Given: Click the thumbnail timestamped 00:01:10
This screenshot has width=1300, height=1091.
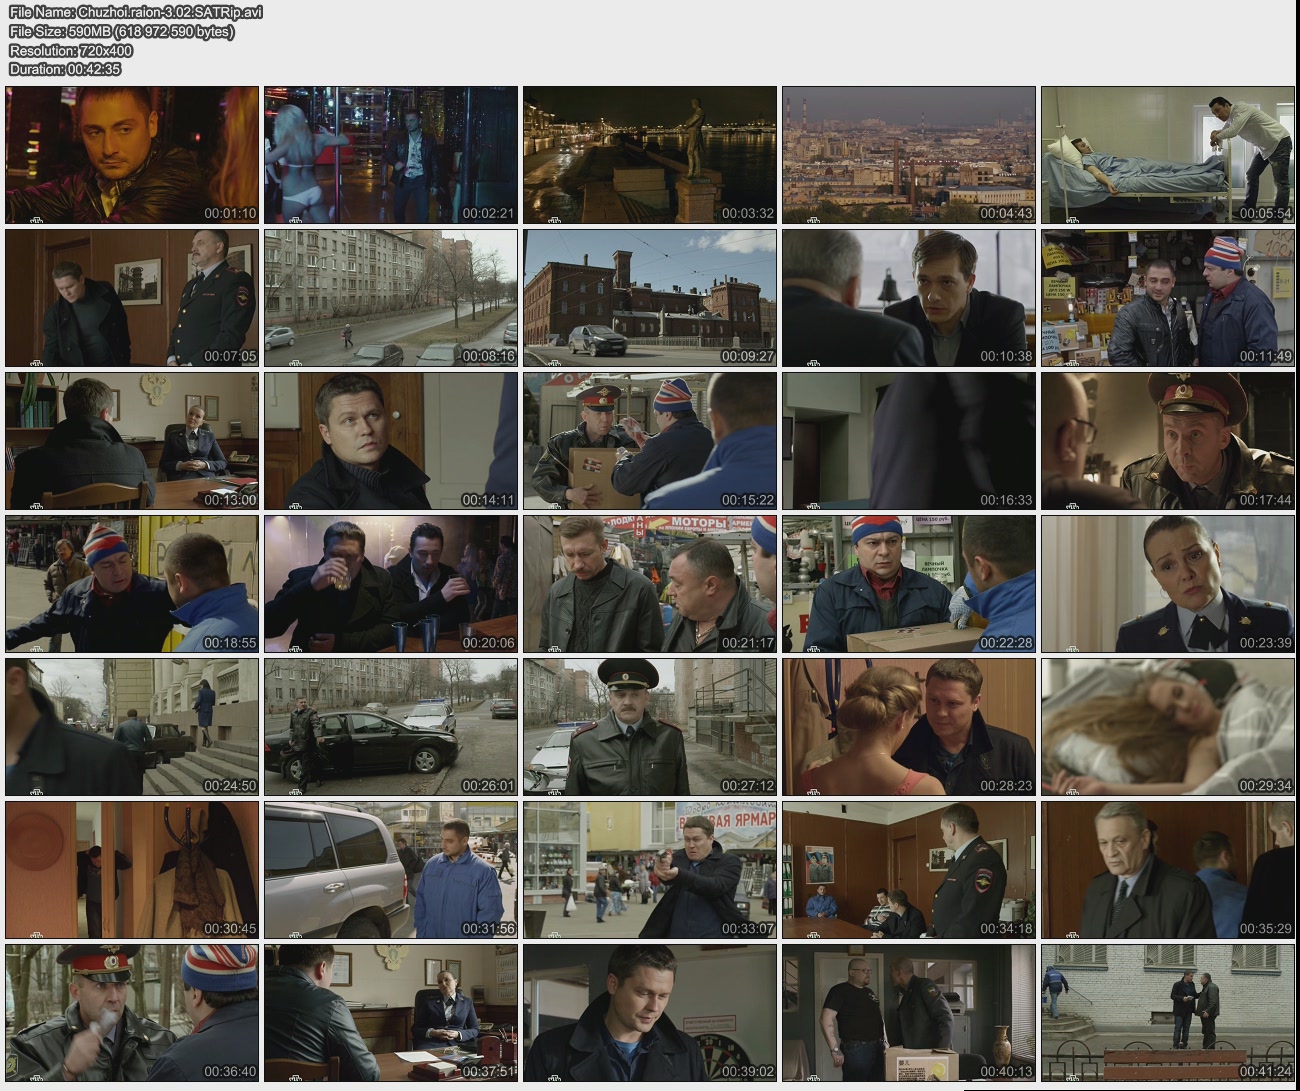Looking at the screenshot, I should pos(132,155).
